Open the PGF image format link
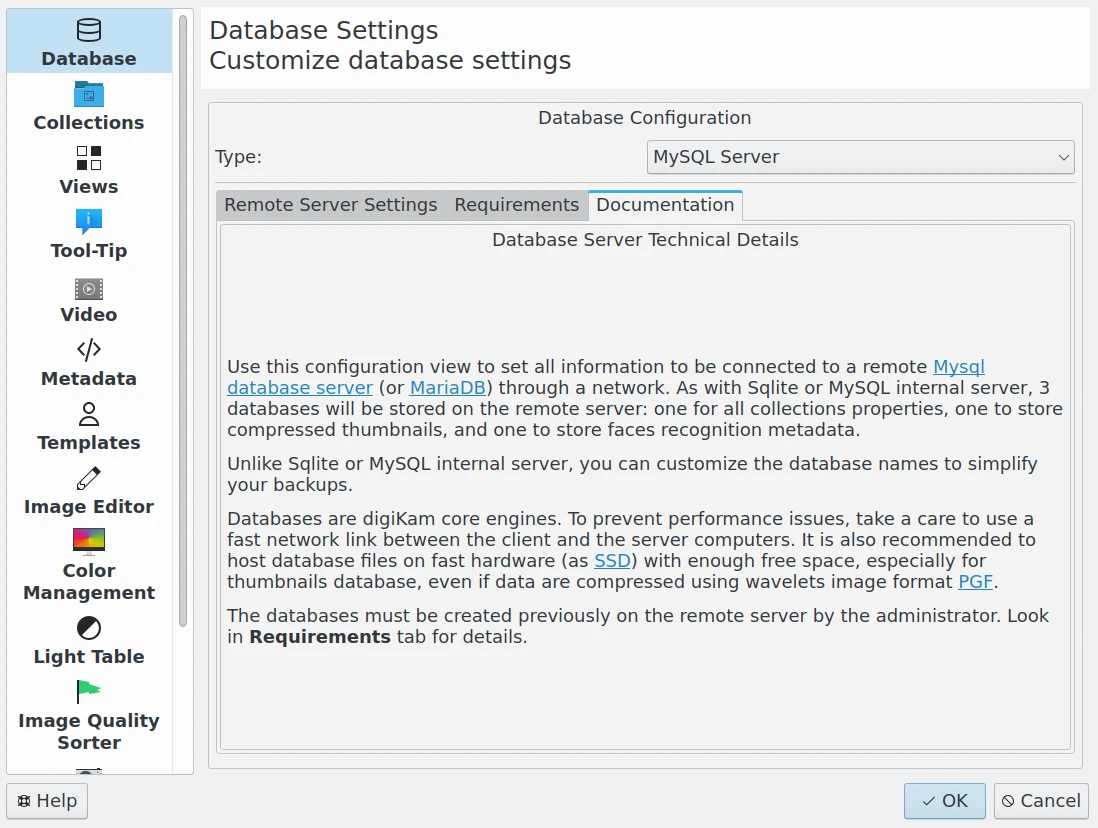Viewport: 1098px width, 828px height. 975,581
